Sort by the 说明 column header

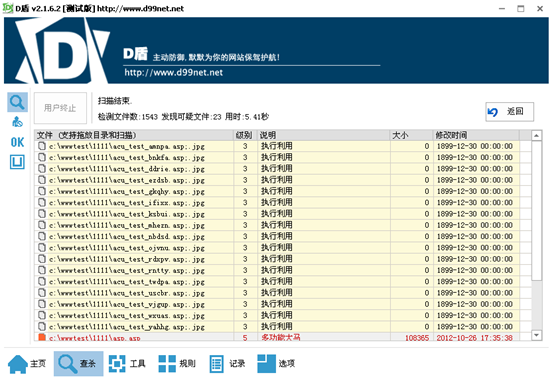[x=323, y=135]
